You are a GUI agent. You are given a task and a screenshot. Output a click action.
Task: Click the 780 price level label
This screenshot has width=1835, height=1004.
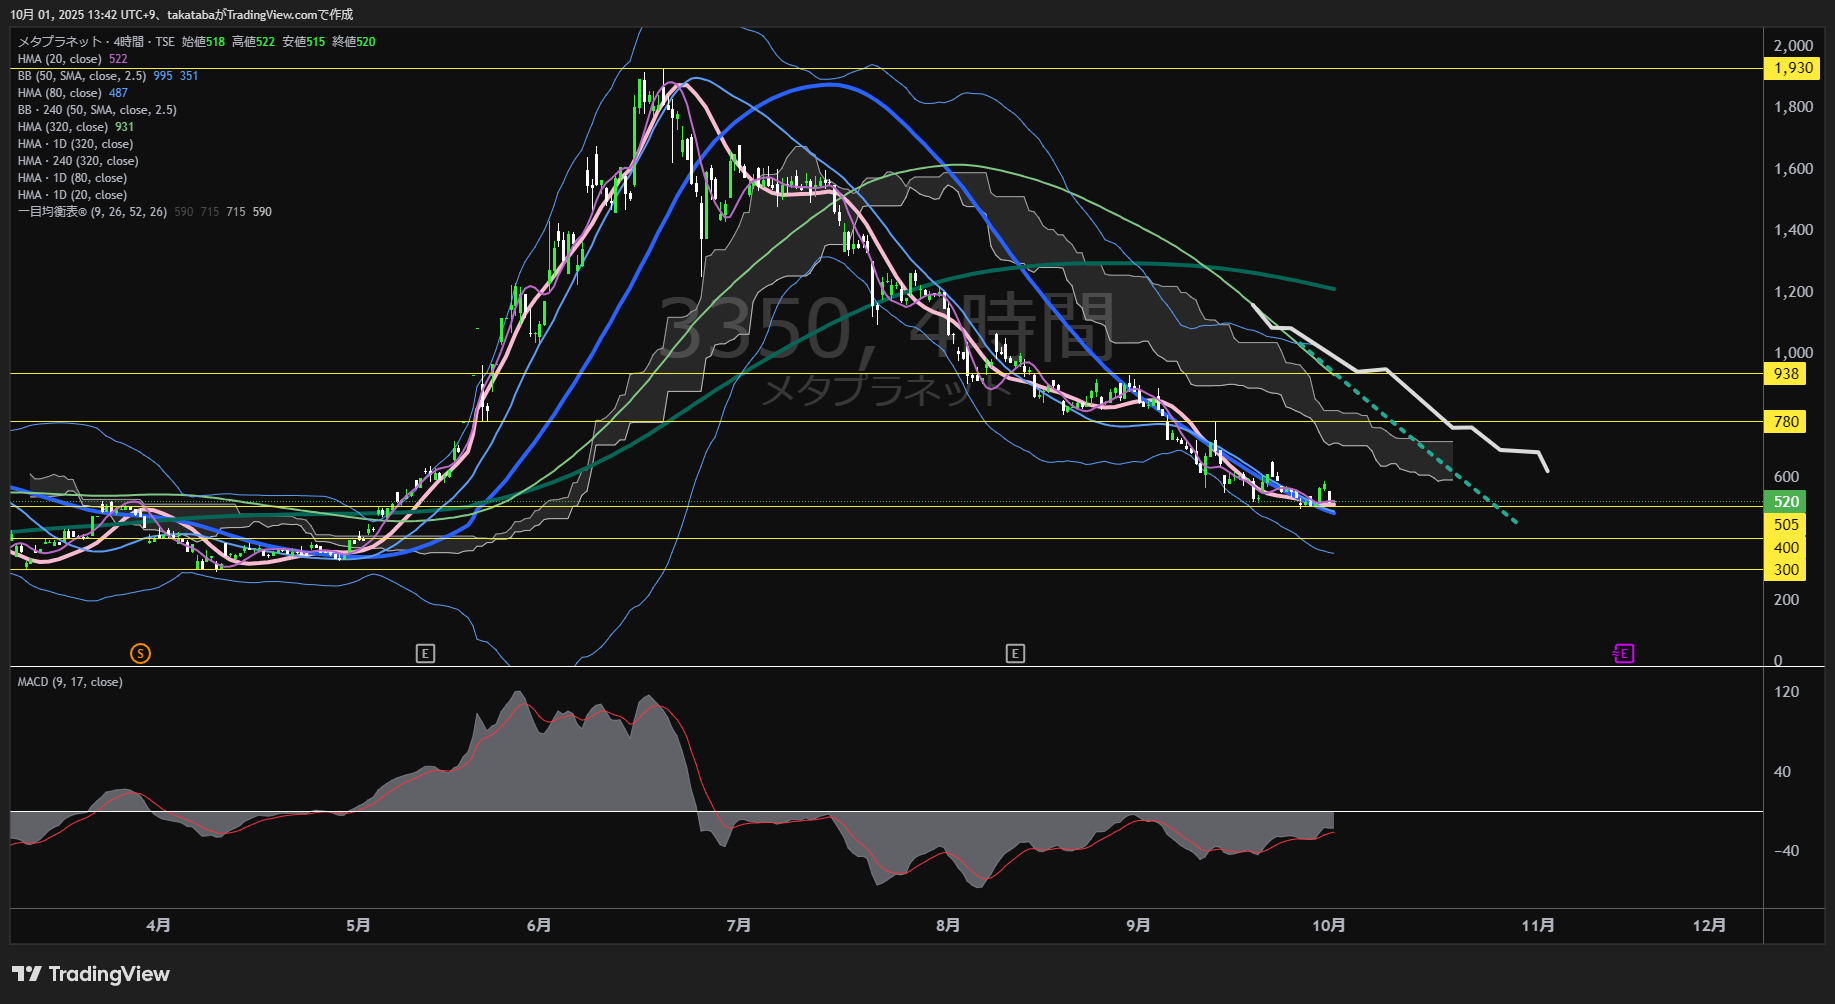pyautogui.click(x=1786, y=422)
